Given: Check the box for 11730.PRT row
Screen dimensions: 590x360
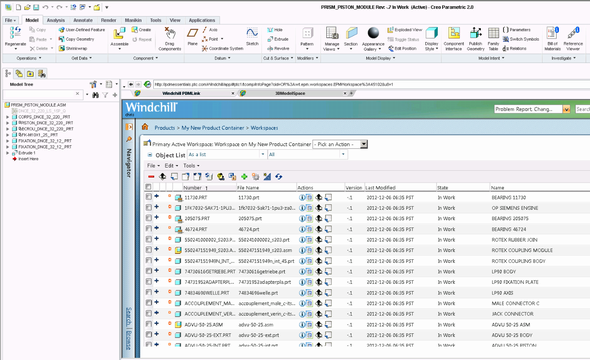Looking at the screenshot, I should [149, 197].
